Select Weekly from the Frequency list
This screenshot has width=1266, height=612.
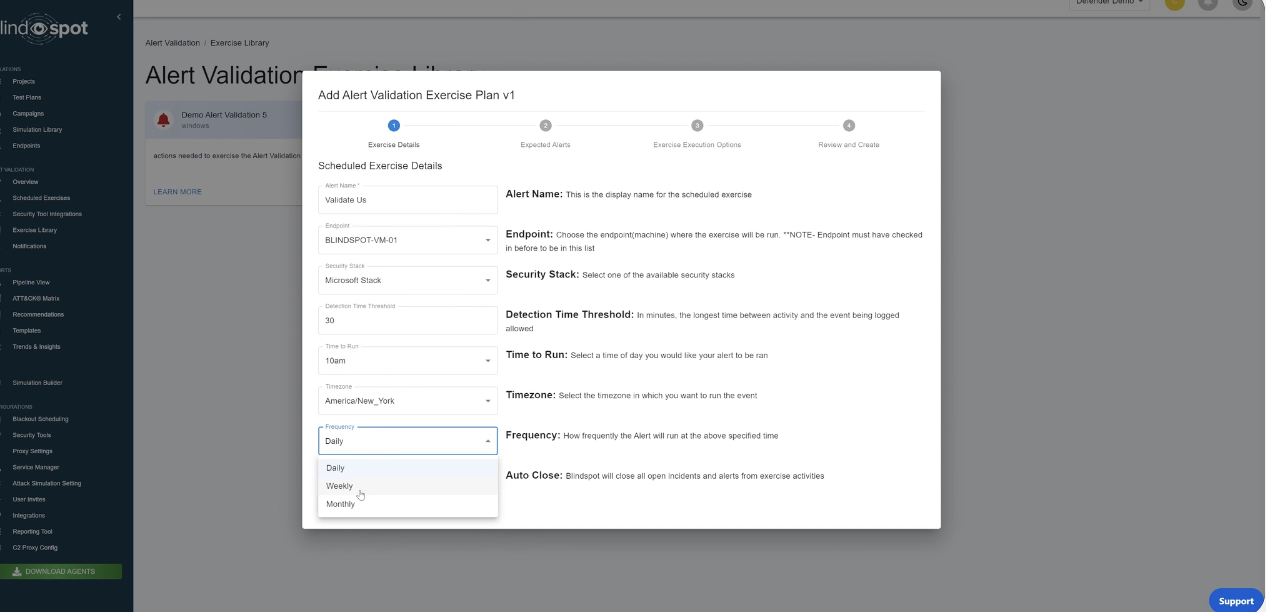click(x=339, y=486)
